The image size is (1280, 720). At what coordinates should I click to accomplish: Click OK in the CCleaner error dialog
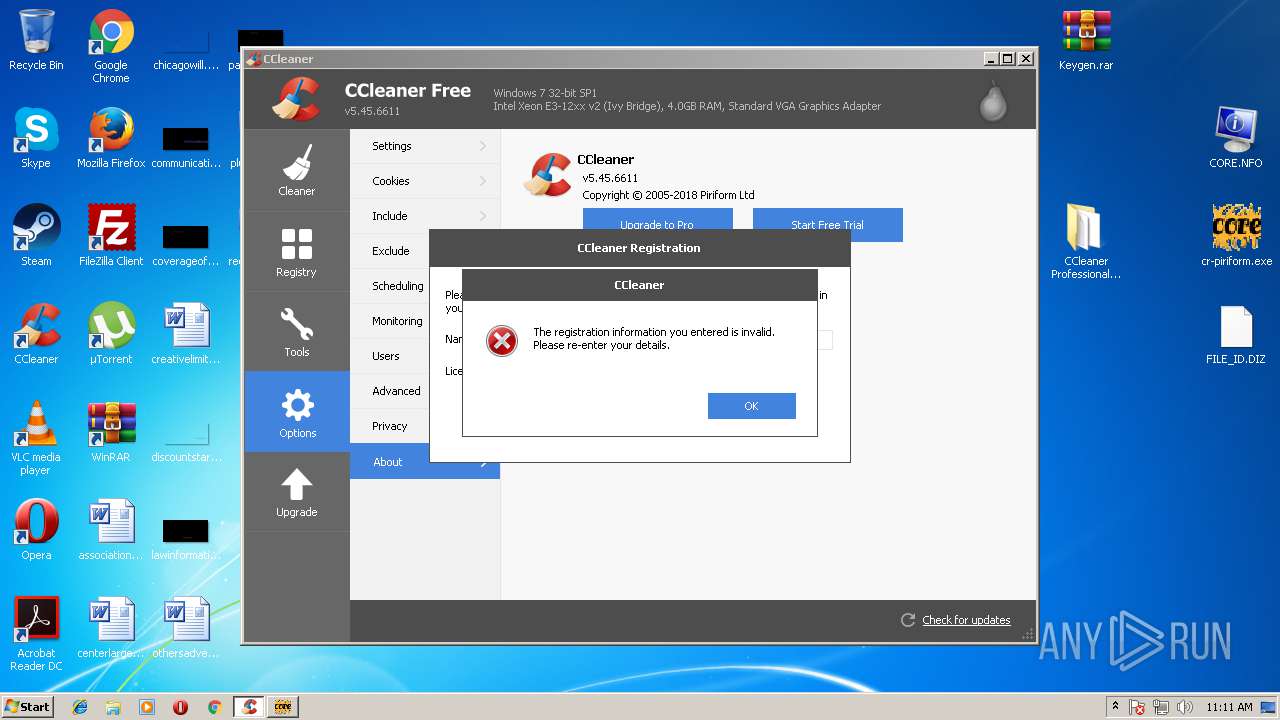(x=752, y=406)
